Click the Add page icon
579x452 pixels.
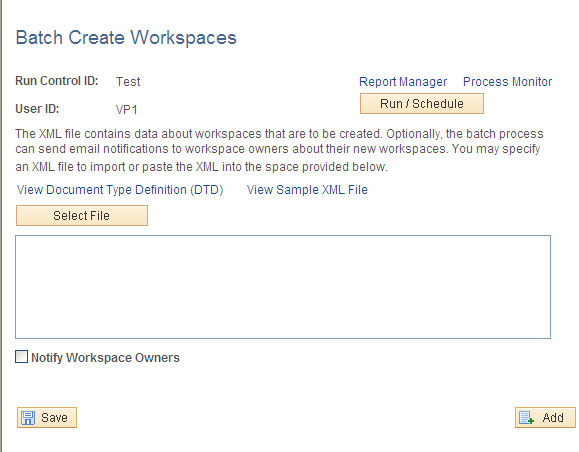pos(526,418)
